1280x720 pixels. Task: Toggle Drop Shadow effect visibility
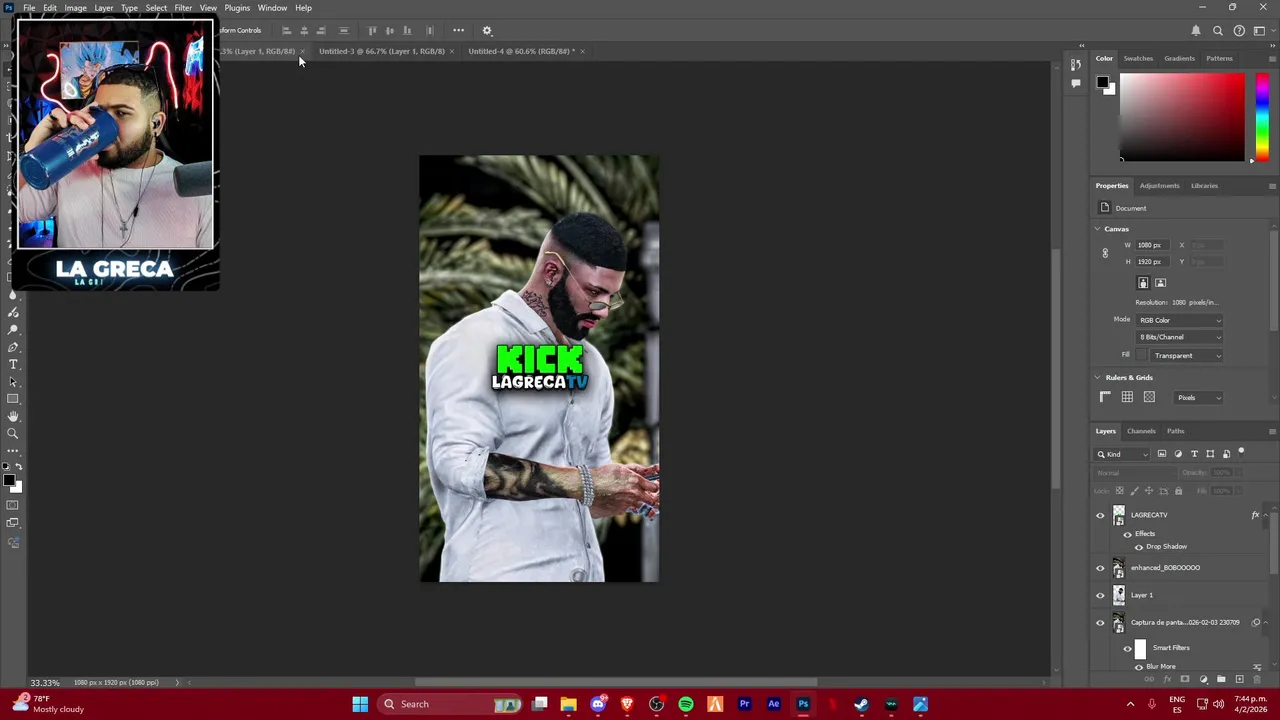click(x=1138, y=547)
